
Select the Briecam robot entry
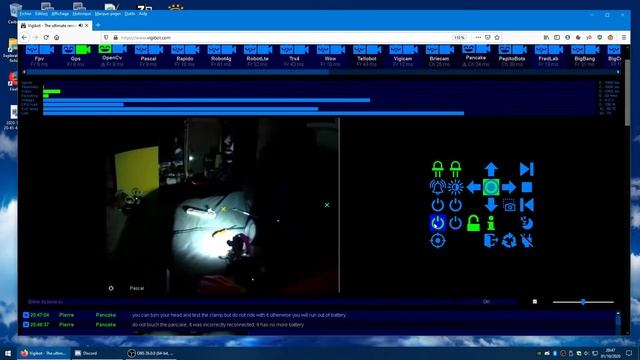coord(439,56)
